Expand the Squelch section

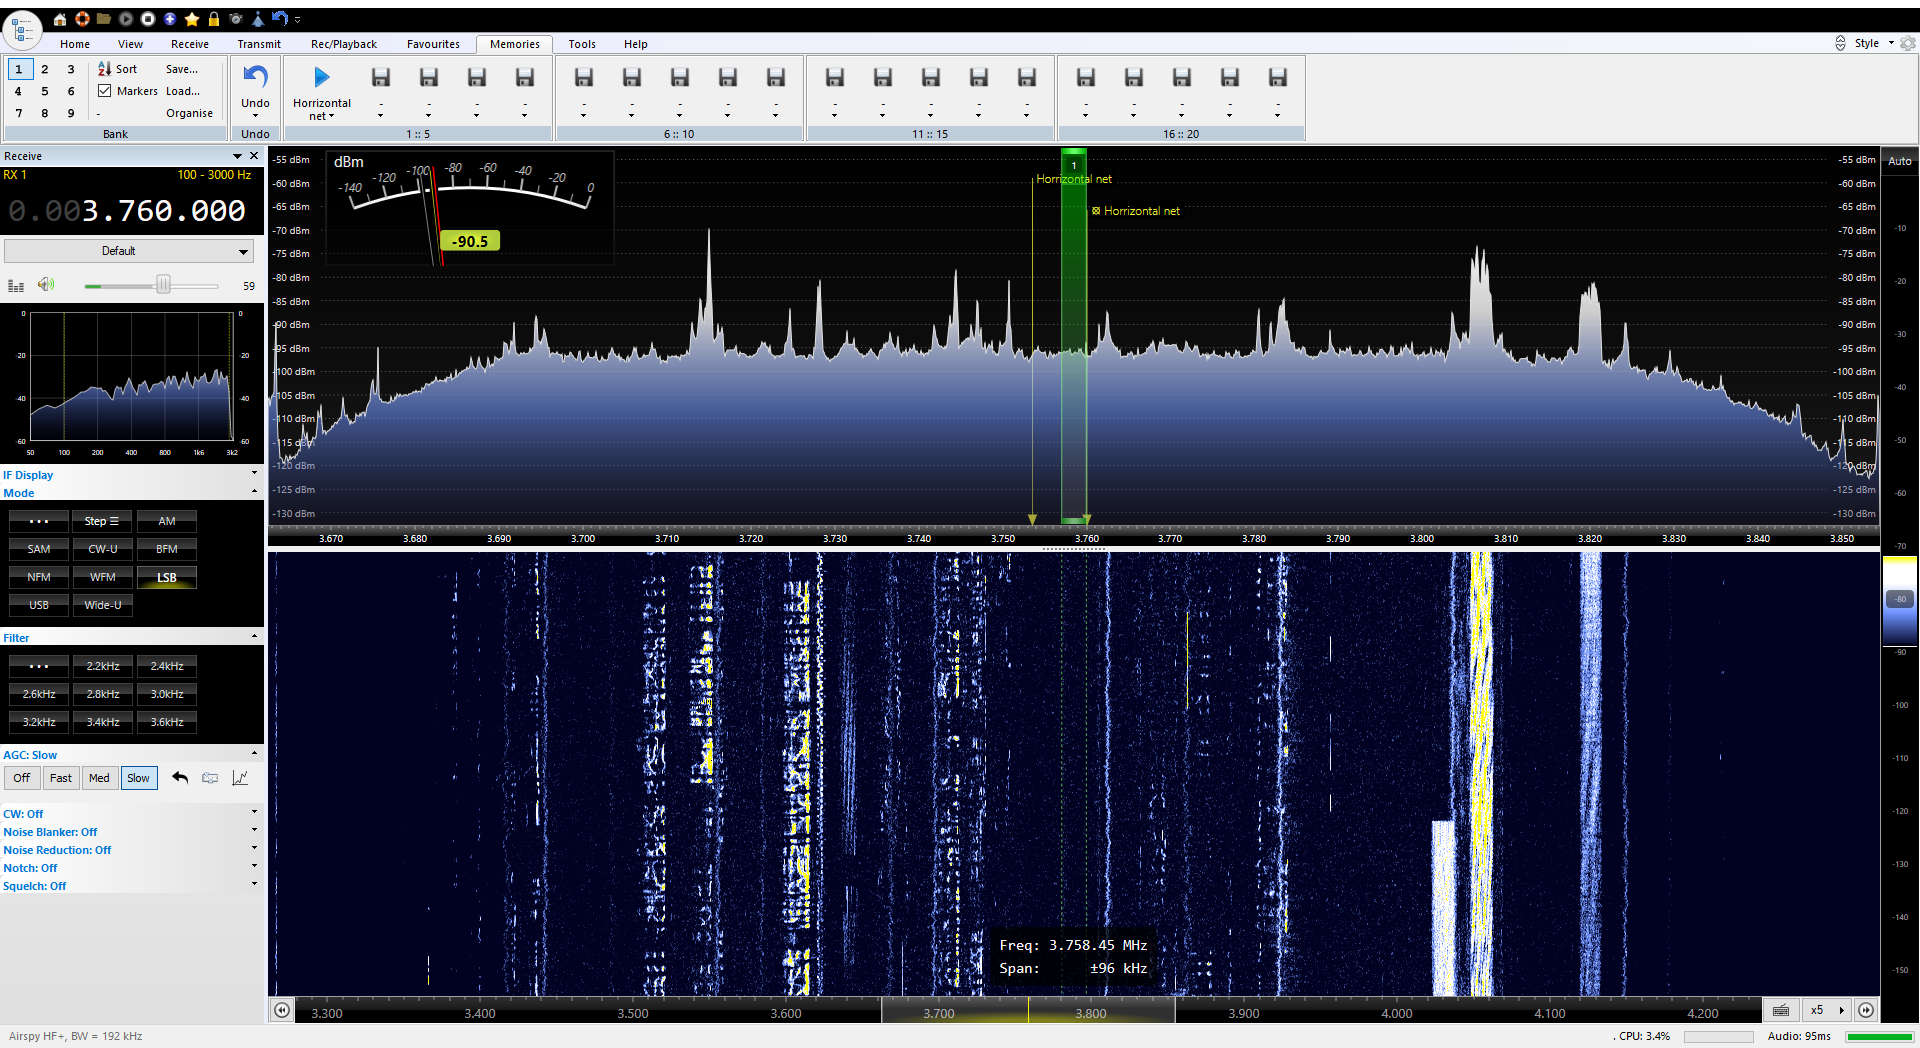coord(254,885)
